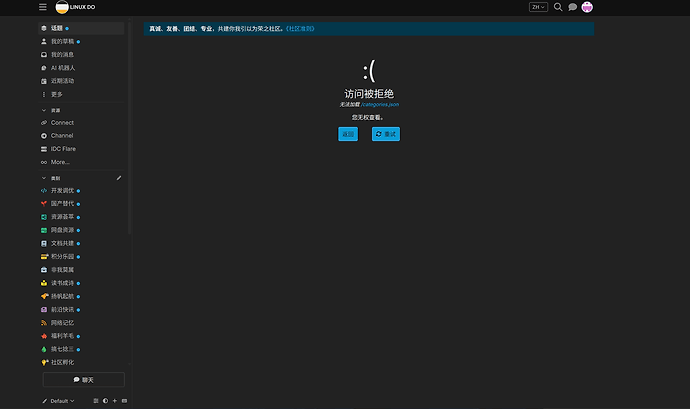690x409 pixels.
Task: Open the 文档共建 category icon
Action: click(x=44, y=243)
